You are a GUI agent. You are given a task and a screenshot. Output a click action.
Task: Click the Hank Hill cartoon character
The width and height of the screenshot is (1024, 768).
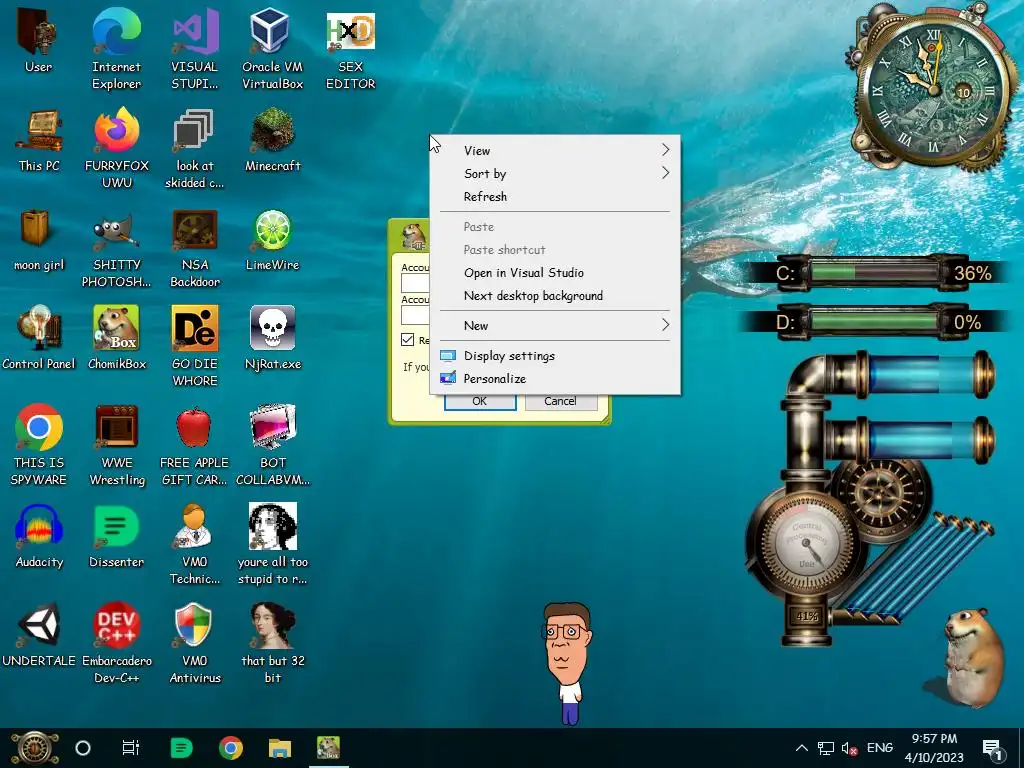tap(566, 663)
